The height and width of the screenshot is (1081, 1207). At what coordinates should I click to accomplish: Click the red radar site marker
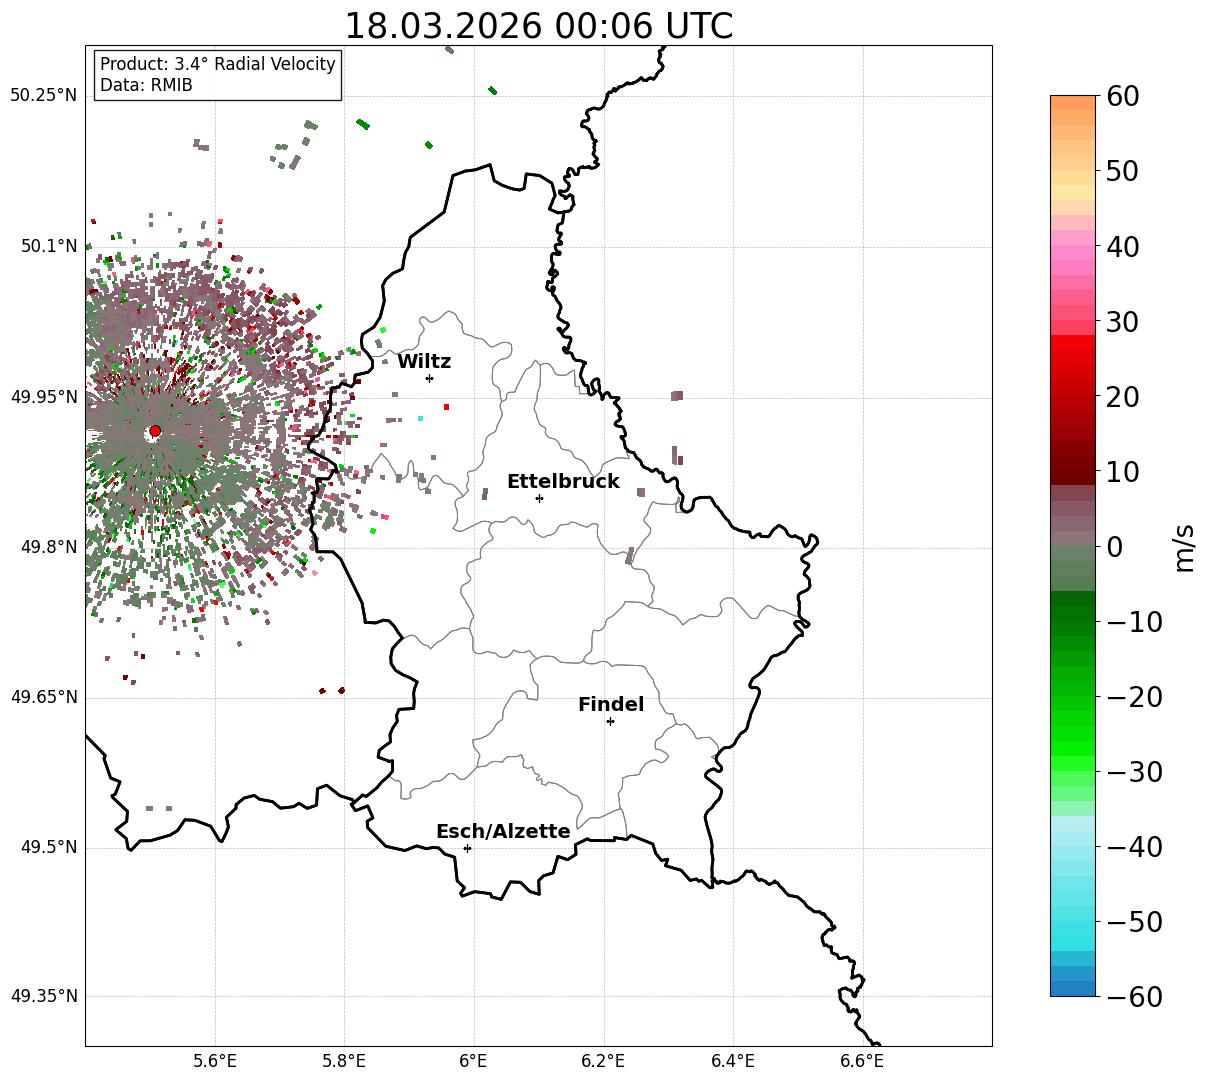(154, 431)
